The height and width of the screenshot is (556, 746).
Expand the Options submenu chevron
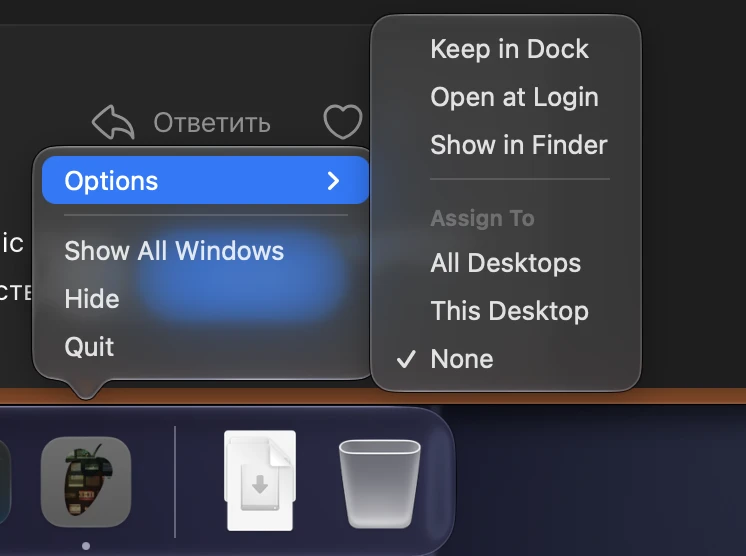tap(334, 181)
